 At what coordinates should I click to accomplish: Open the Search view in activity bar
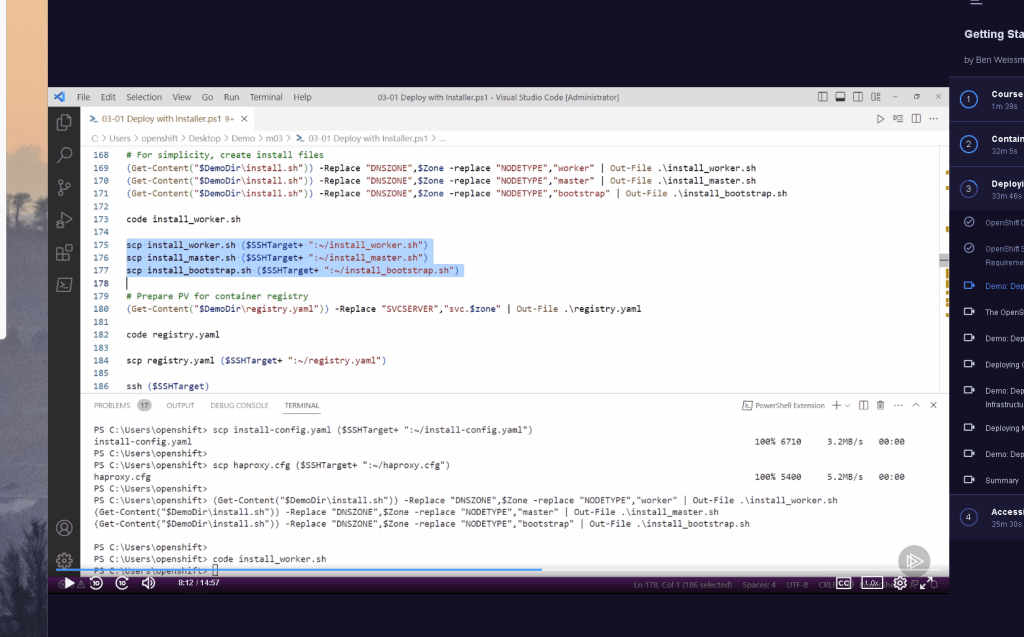(x=64, y=155)
